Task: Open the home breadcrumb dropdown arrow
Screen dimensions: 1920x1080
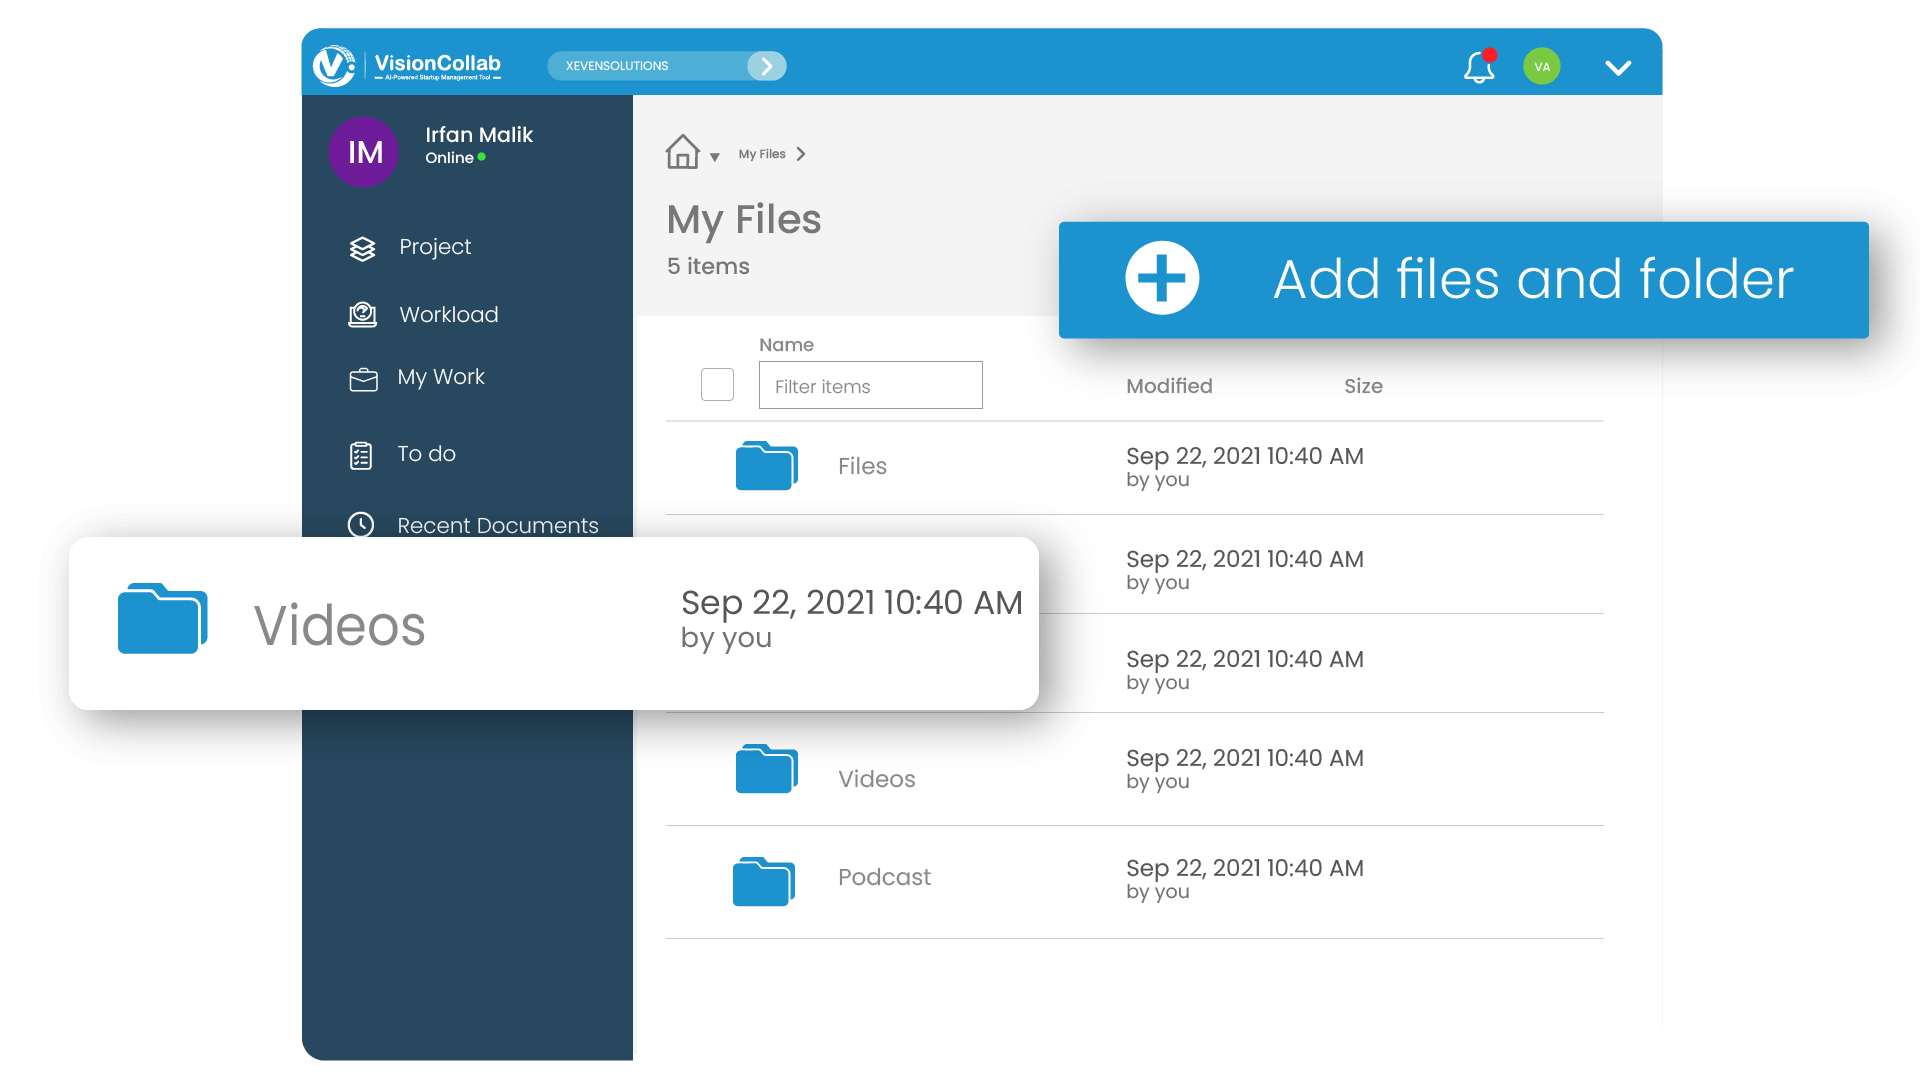Action: (715, 157)
